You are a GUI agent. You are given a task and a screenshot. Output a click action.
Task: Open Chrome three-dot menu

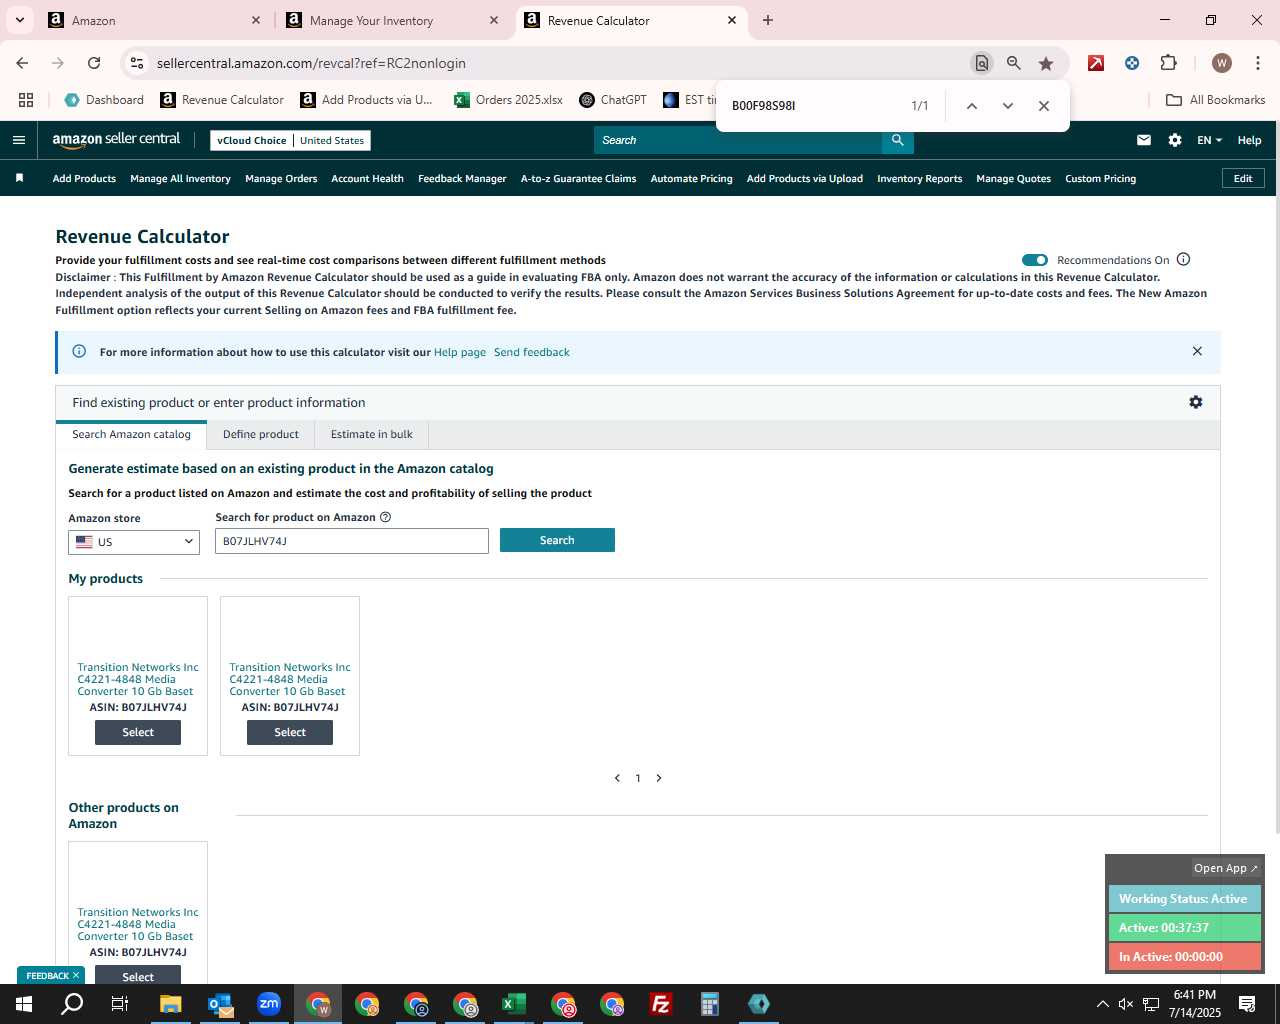1257,63
